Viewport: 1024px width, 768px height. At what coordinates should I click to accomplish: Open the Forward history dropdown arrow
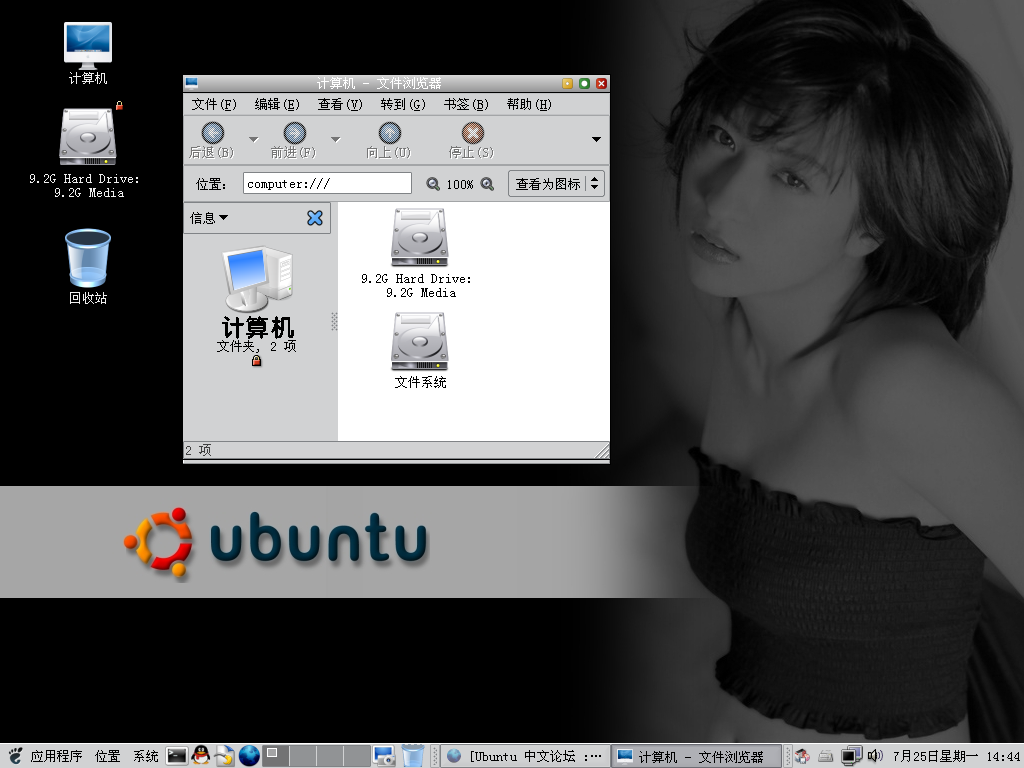[x=336, y=139]
